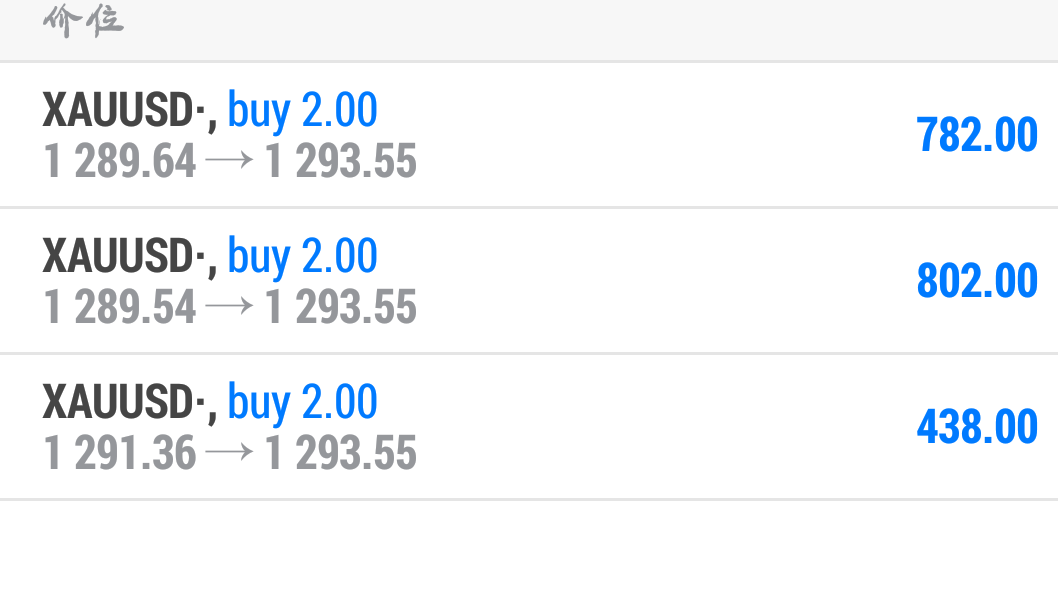Viewport: 1058px width, 596px height.
Task: Tap current price 1 293.55 in second row
Action: 341,306
